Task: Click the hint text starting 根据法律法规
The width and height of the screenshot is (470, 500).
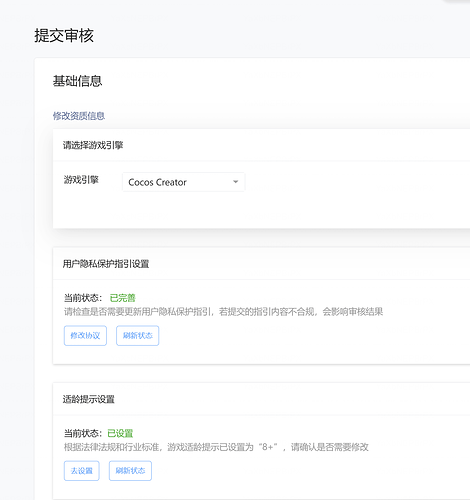Action: pyautogui.click(x=216, y=447)
